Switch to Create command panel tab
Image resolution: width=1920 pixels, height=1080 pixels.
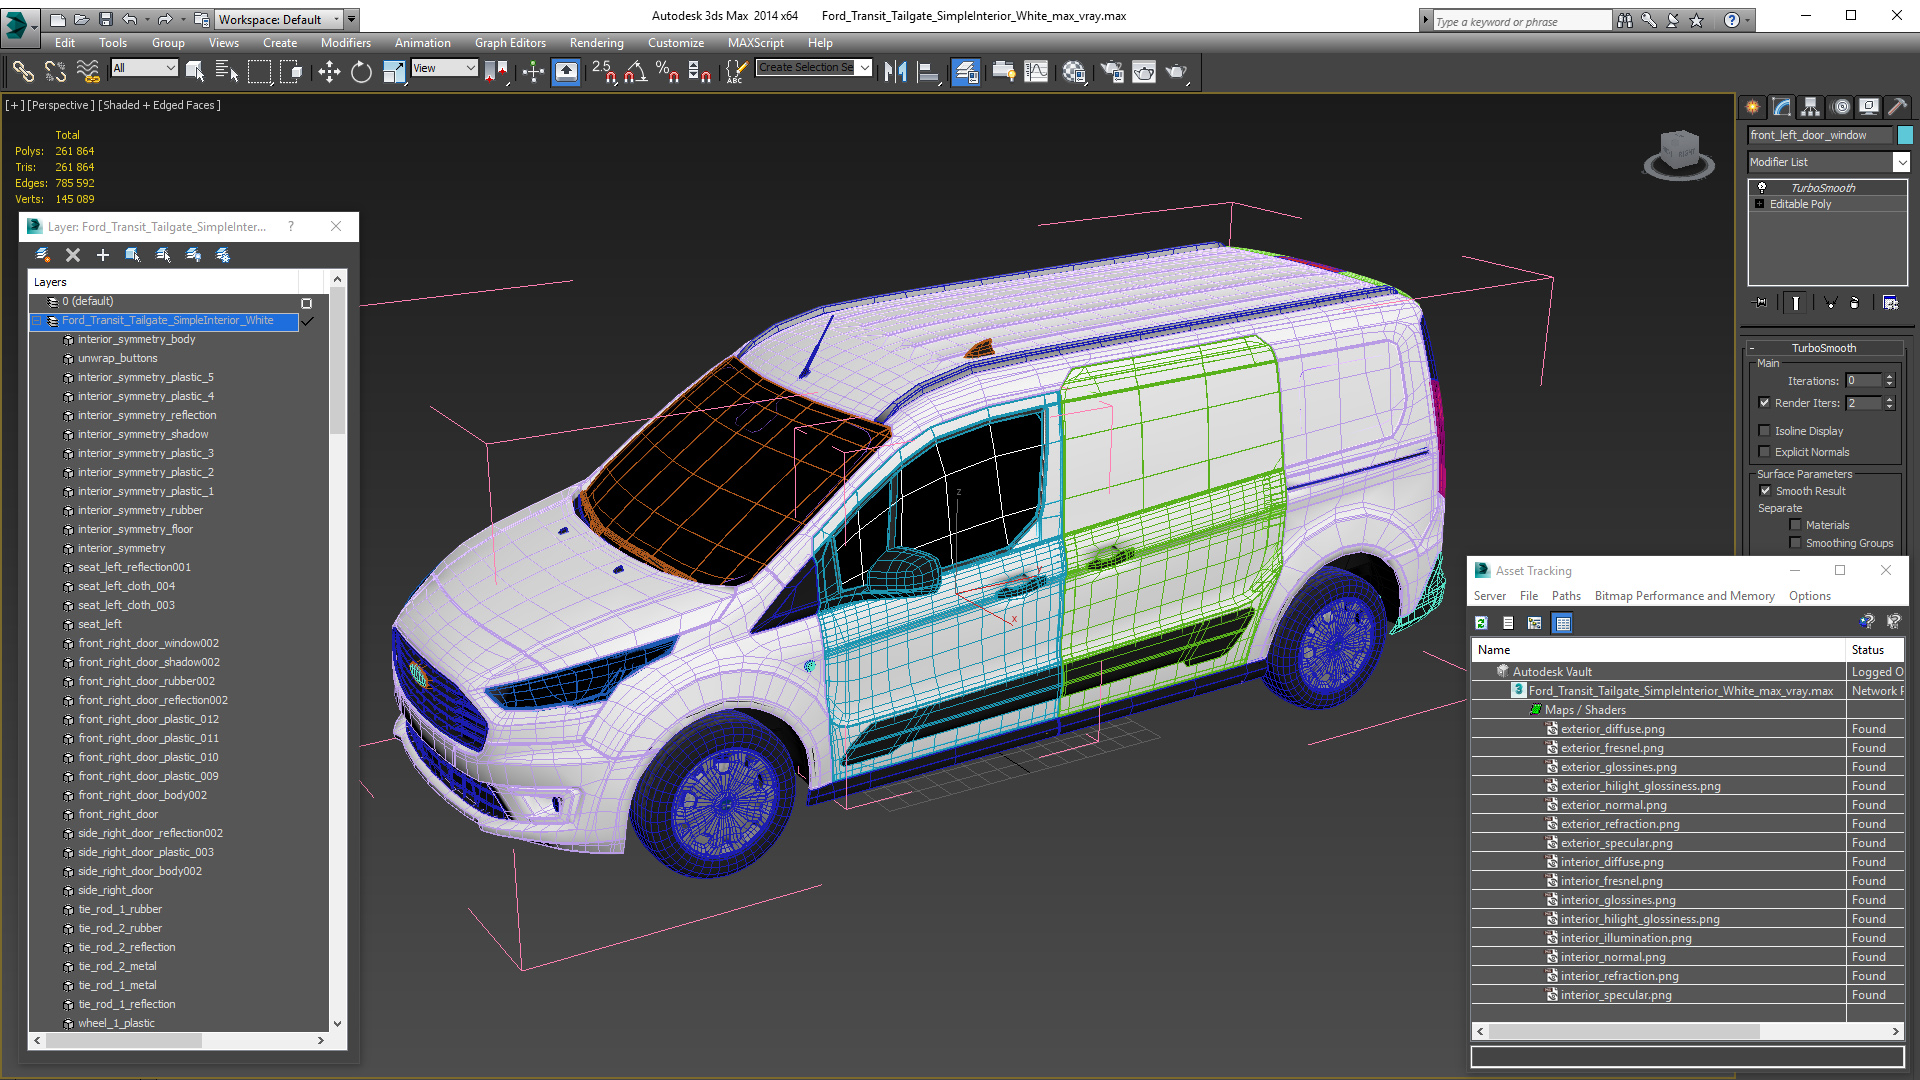tap(1753, 107)
